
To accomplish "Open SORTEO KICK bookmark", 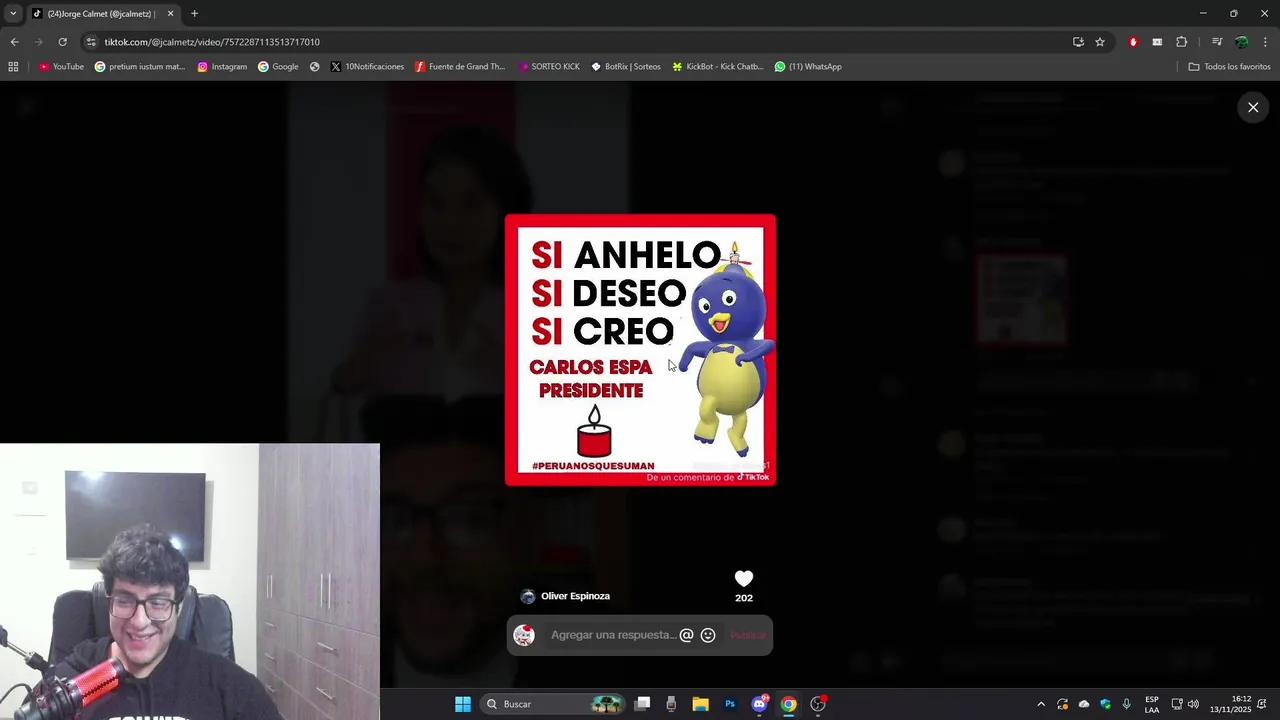I will coord(549,67).
